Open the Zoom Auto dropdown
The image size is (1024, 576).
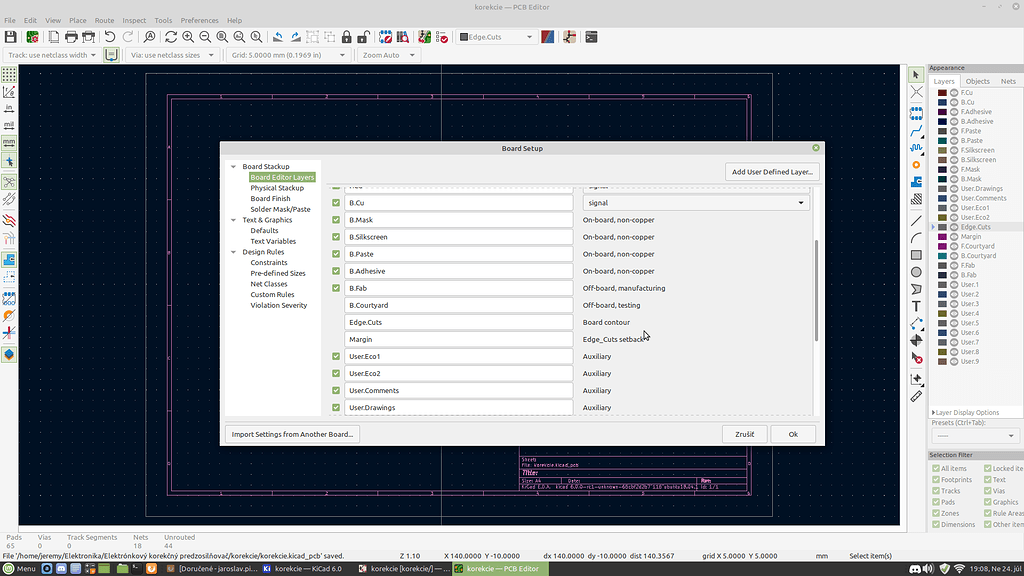click(389, 55)
